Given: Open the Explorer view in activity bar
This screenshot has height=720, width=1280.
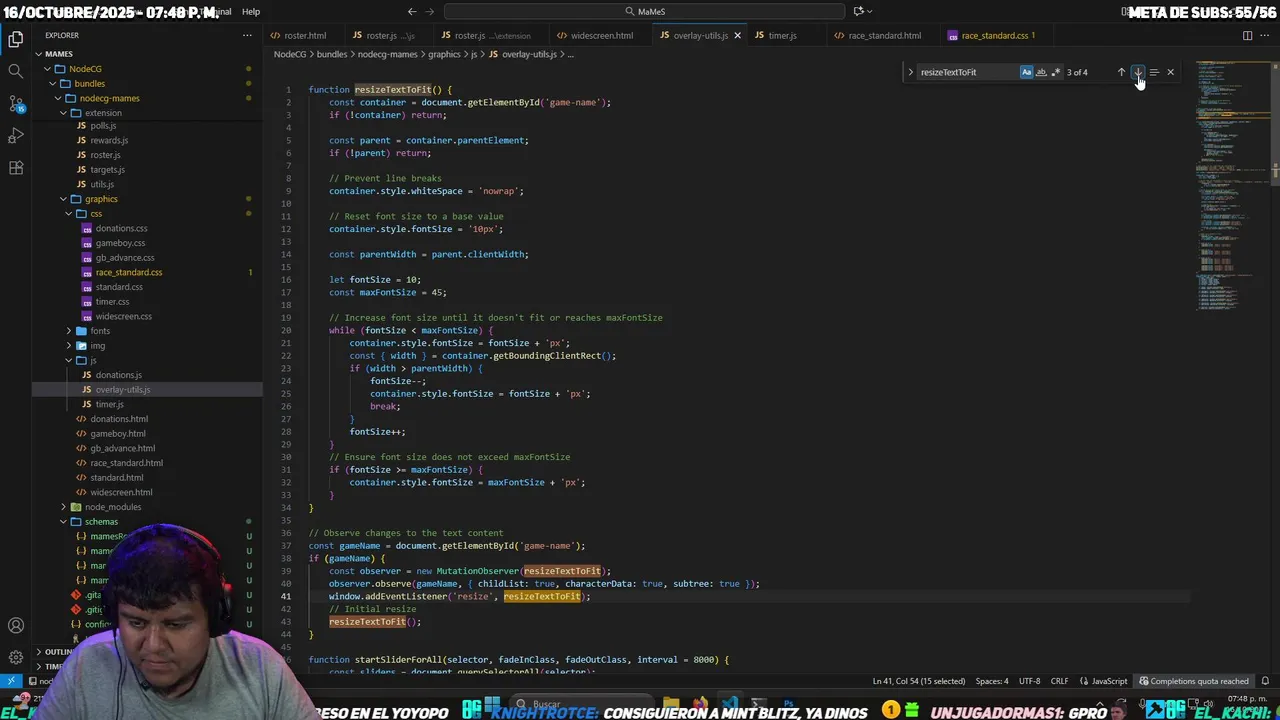Looking at the screenshot, I should click(16, 40).
